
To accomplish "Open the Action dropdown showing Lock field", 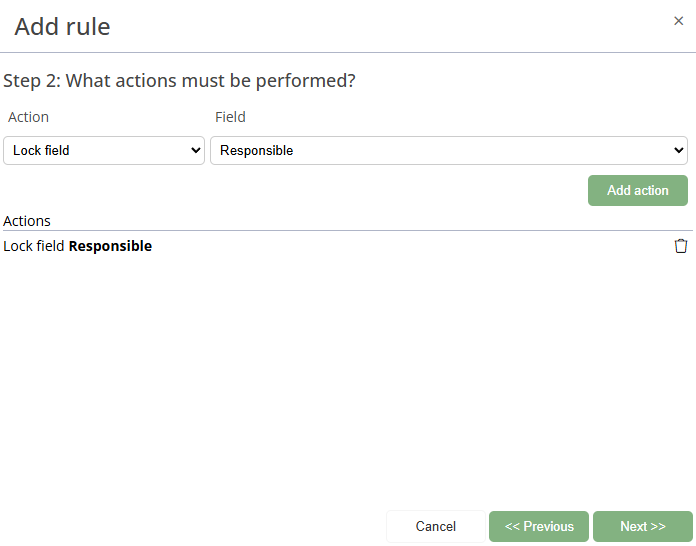I will click(104, 151).
